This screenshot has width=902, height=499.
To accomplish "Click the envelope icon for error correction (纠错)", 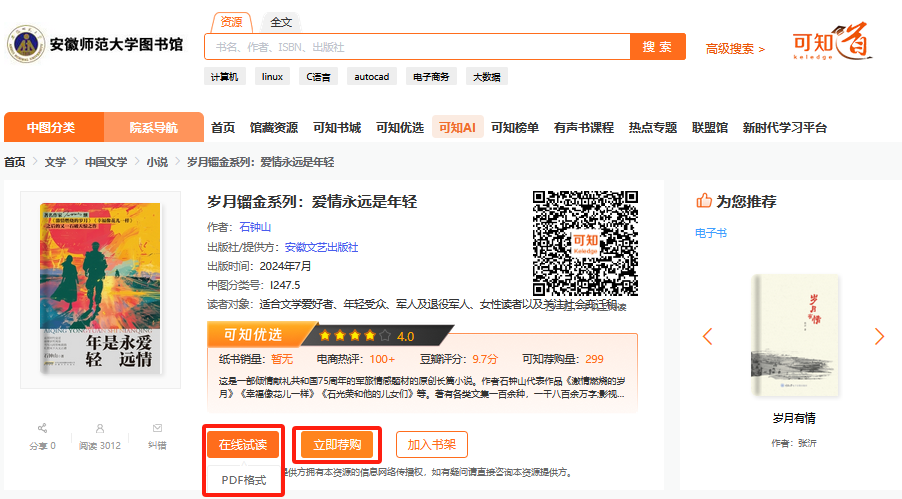I will tap(157, 428).
